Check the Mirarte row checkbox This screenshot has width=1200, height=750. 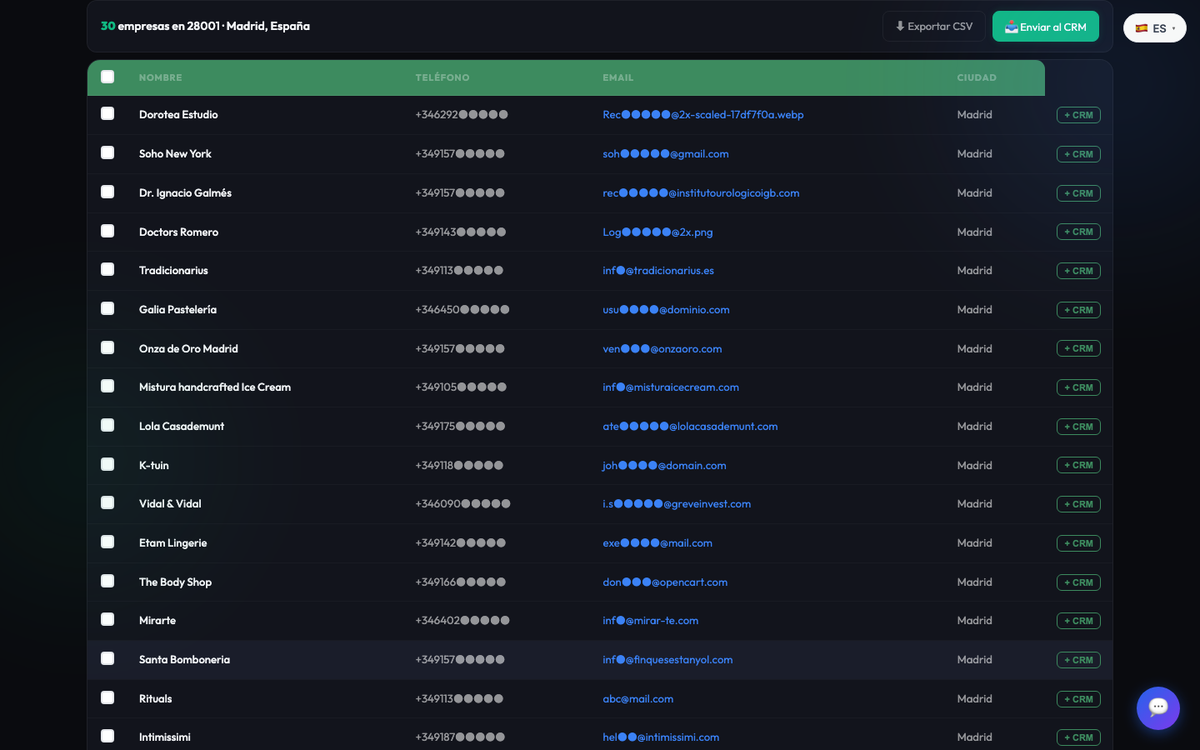point(108,620)
